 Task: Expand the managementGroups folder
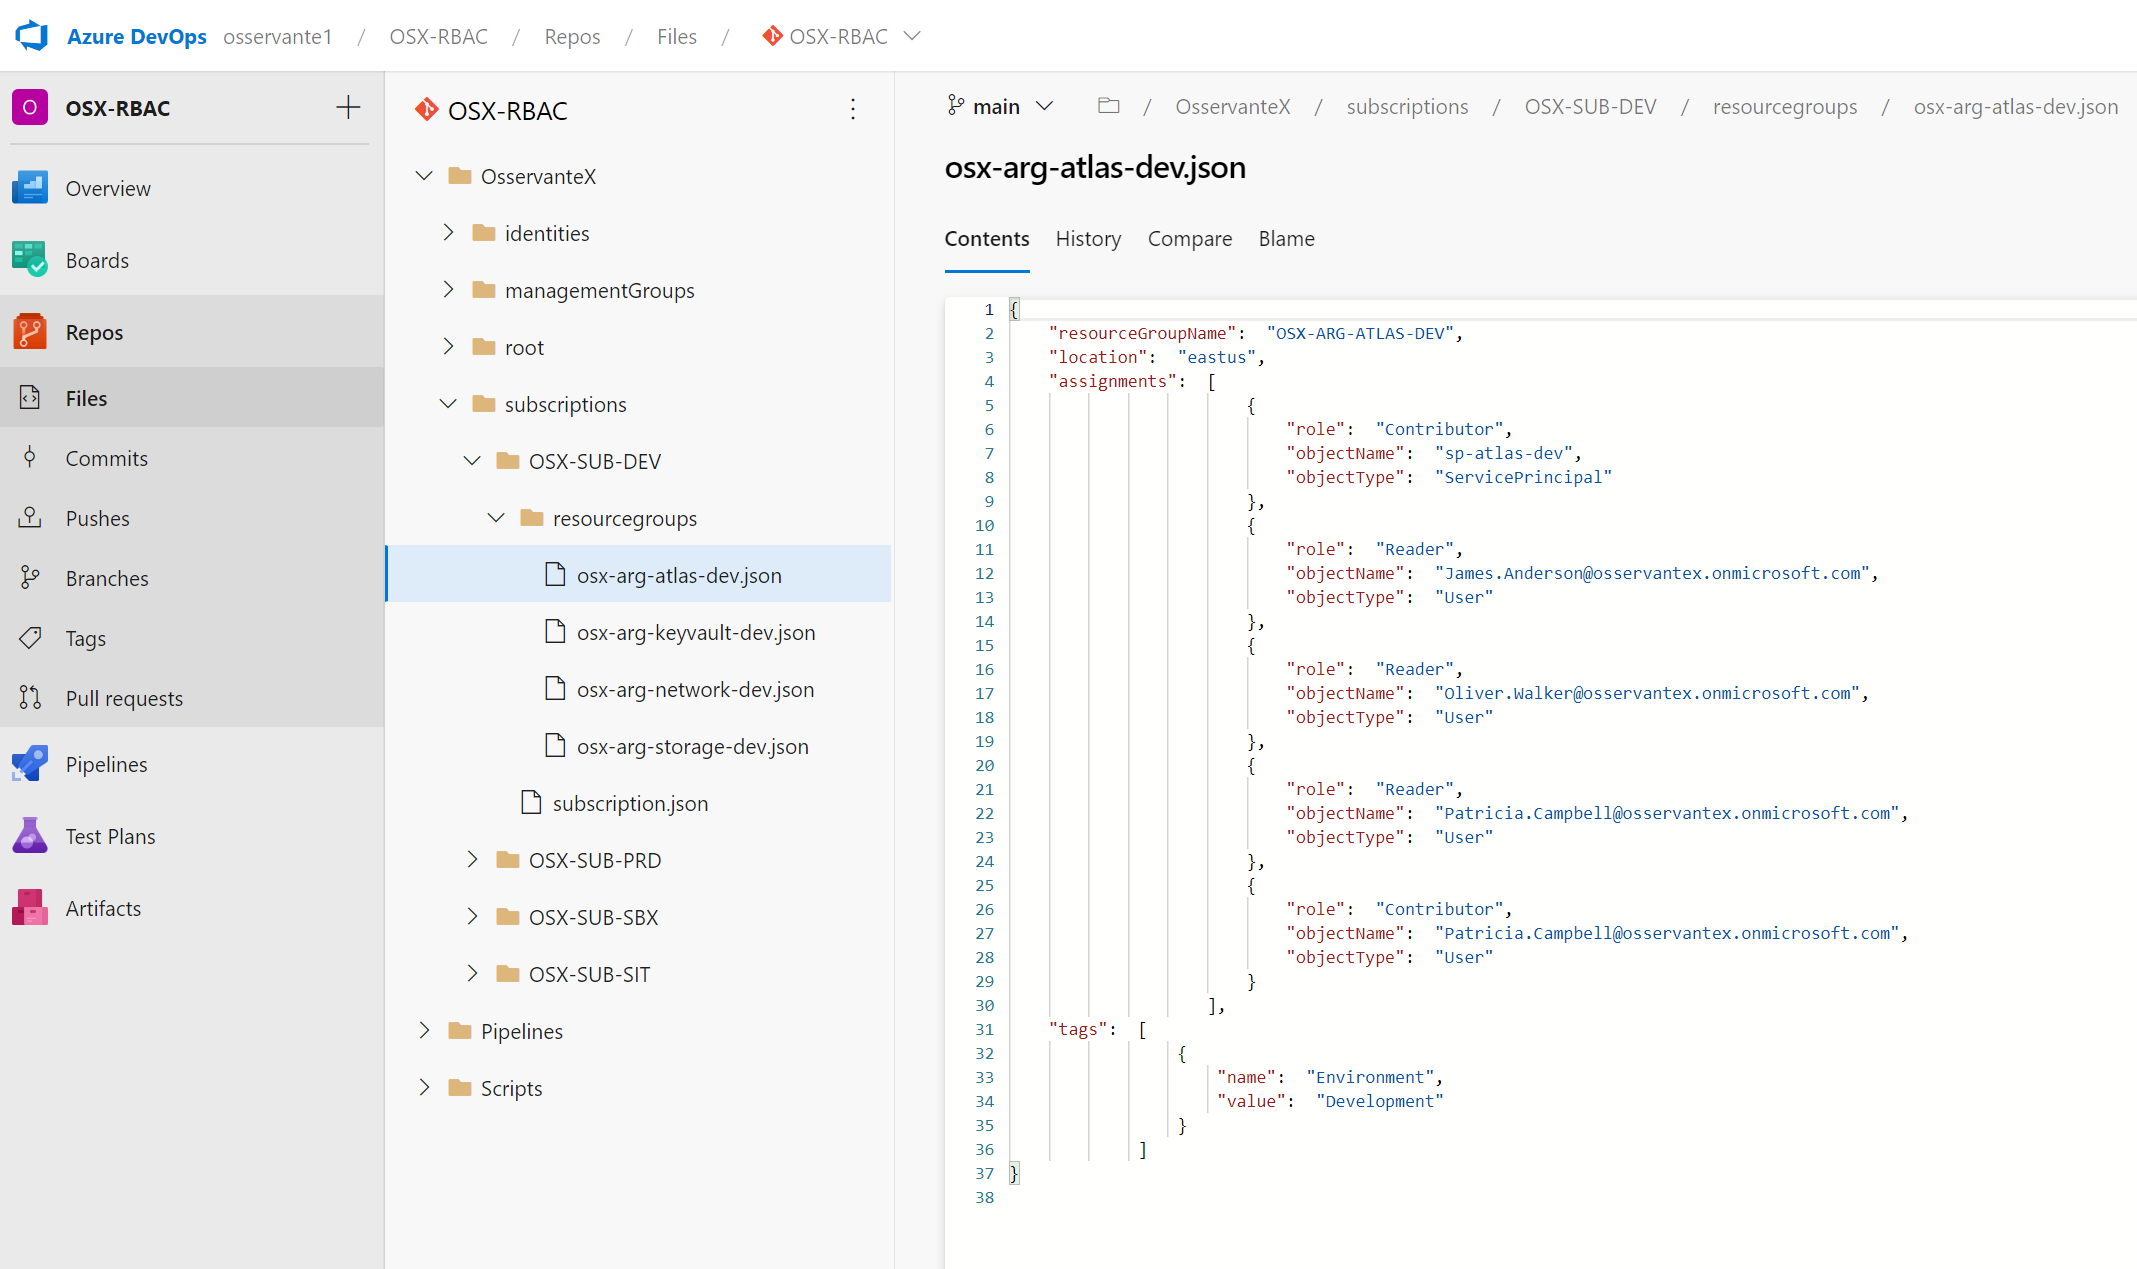coord(448,290)
